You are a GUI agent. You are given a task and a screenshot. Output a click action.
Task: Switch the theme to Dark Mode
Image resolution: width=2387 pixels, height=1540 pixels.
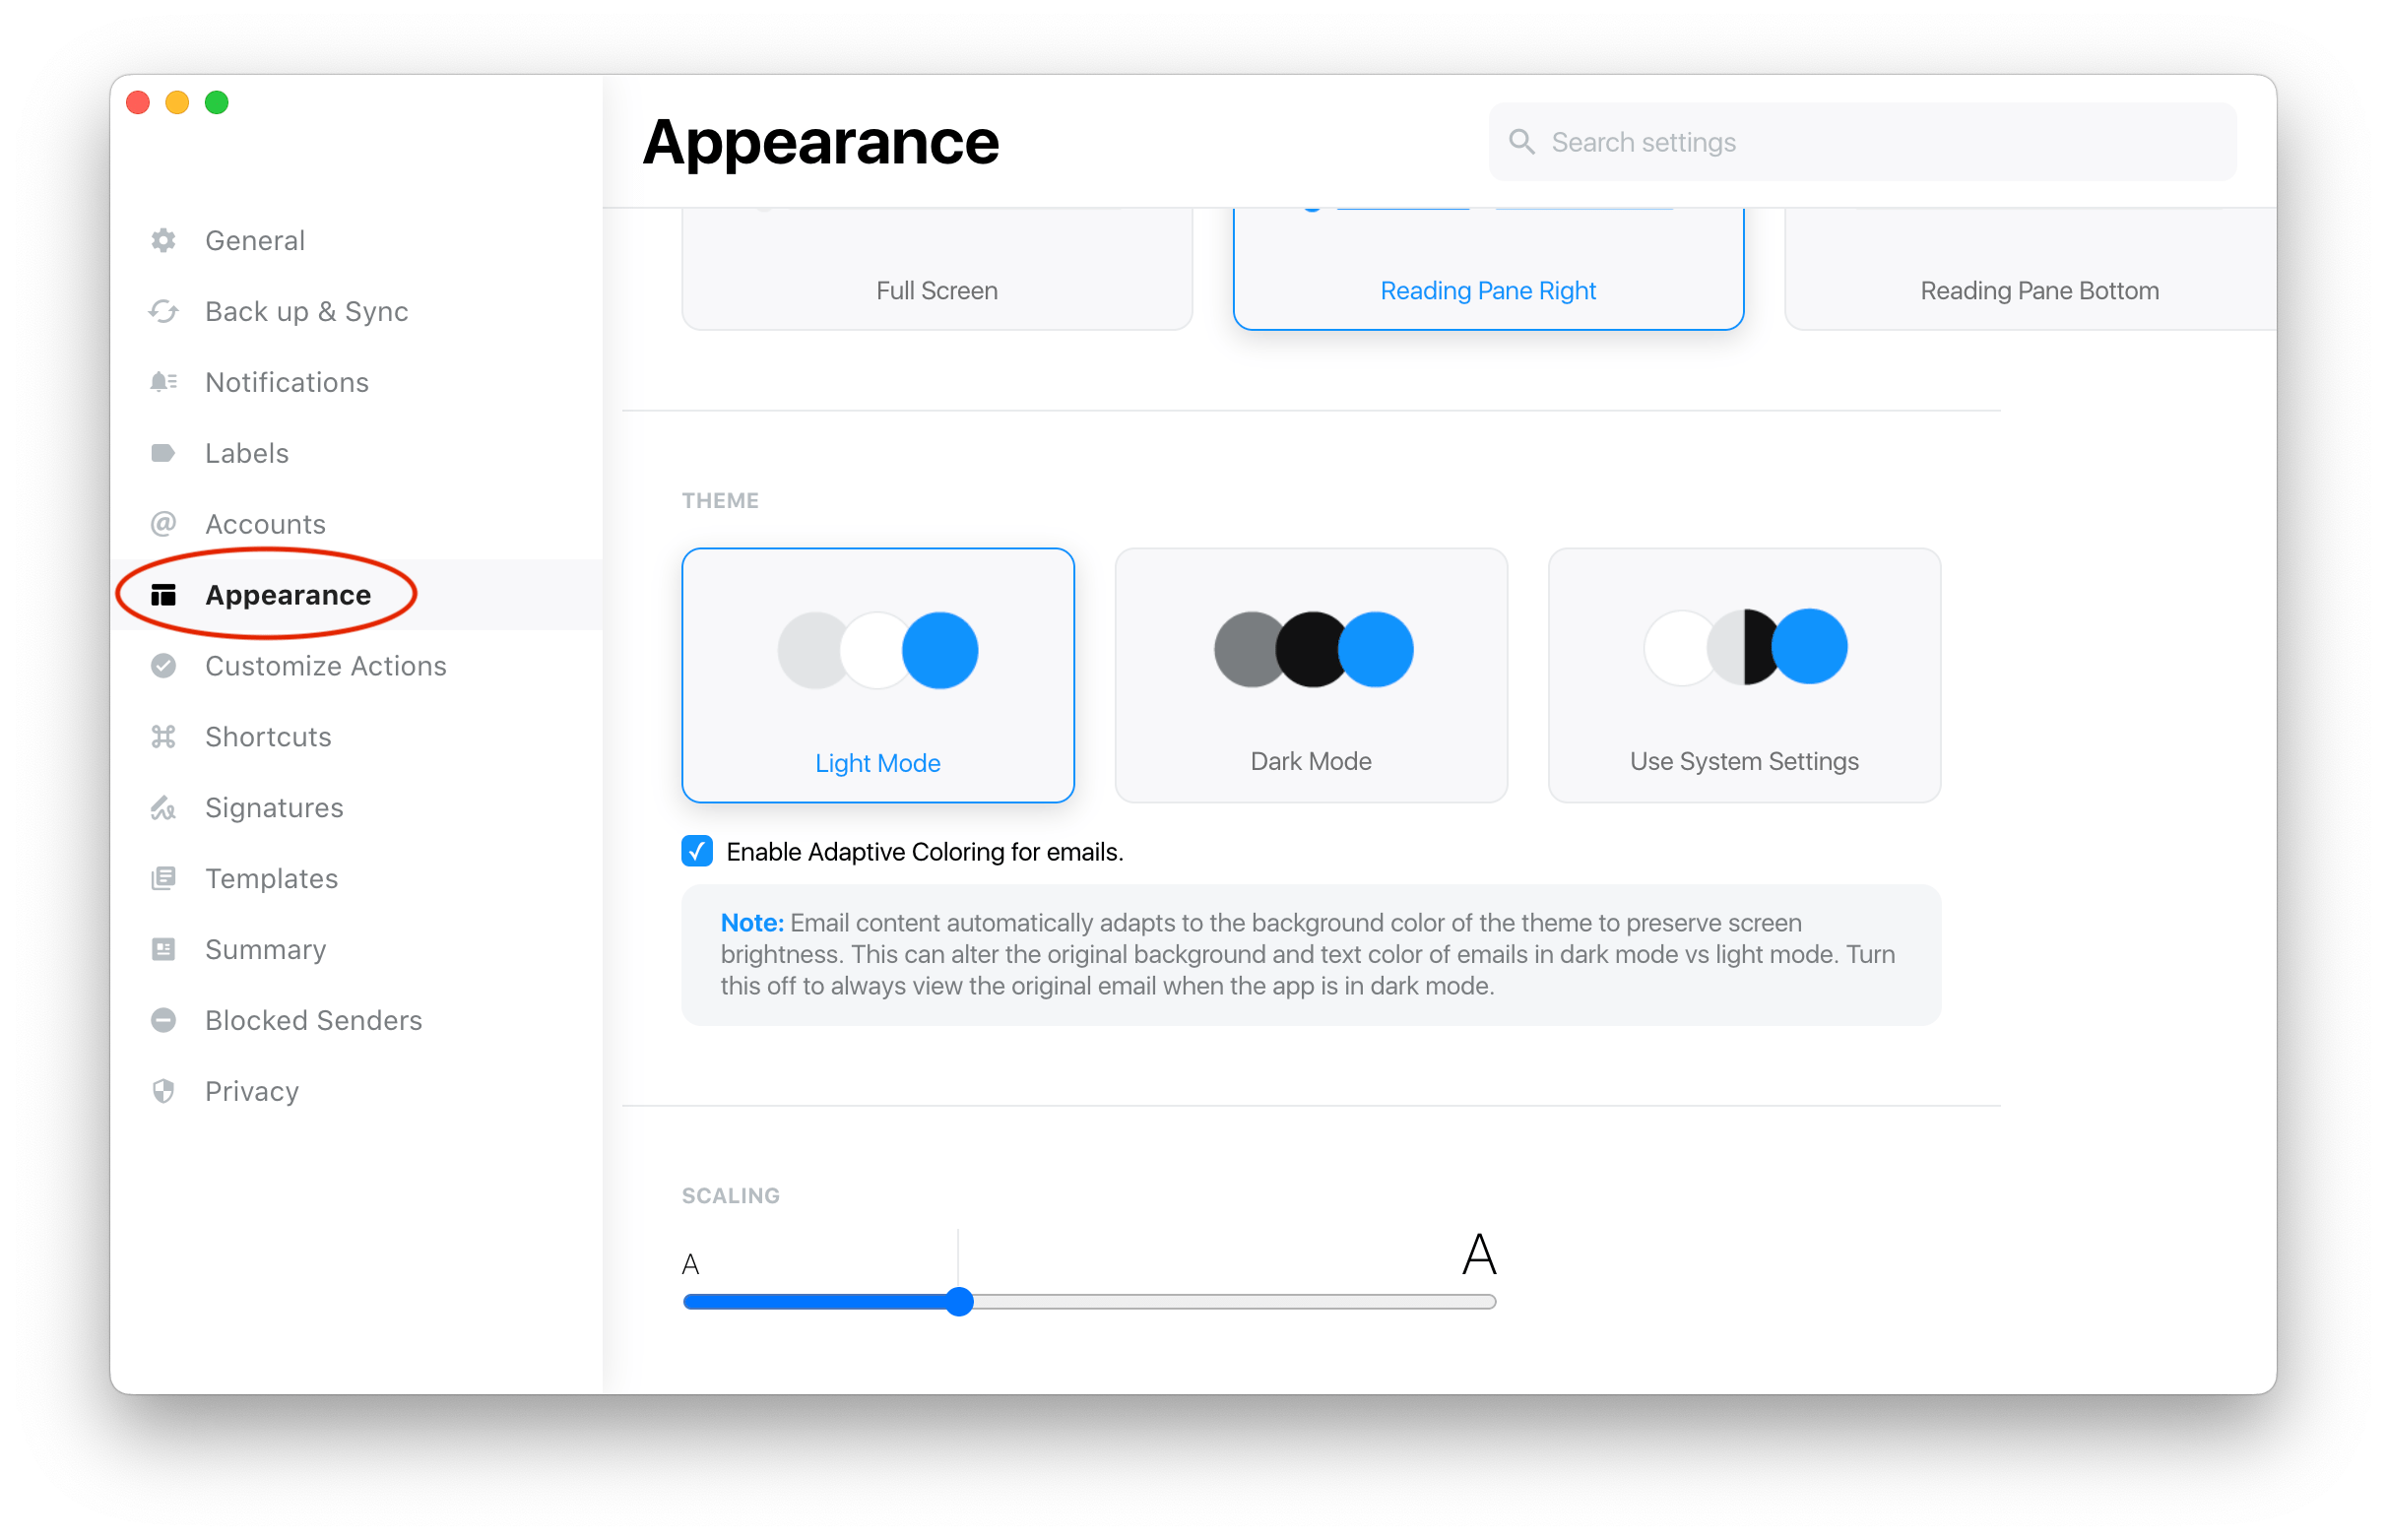(x=1311, y=676)
